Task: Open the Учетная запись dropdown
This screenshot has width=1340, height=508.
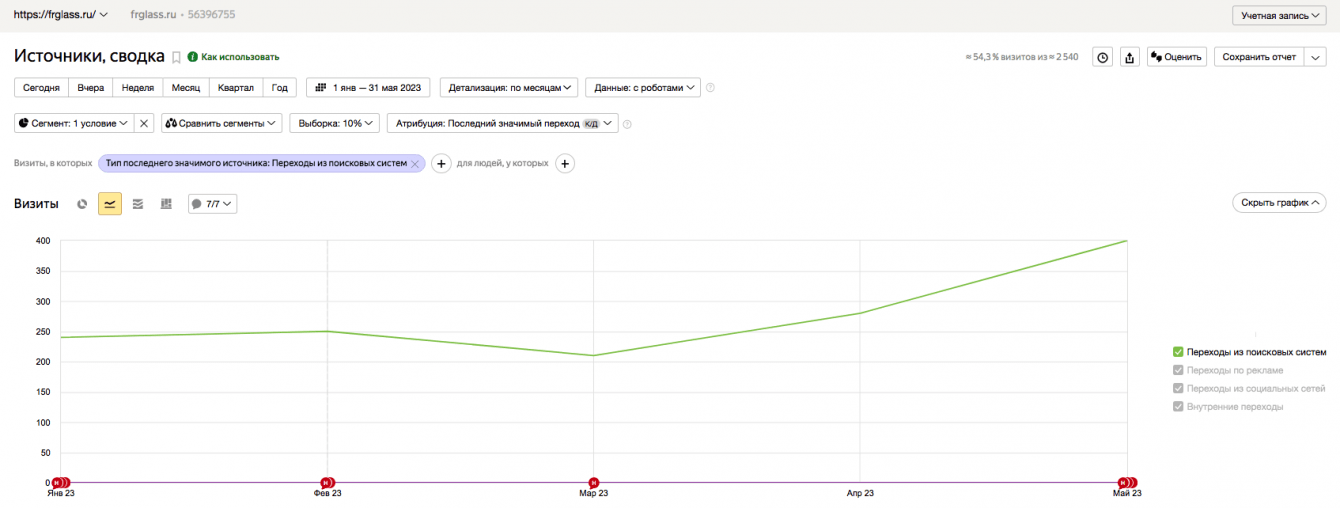Action: click(x=1279, y=15)
